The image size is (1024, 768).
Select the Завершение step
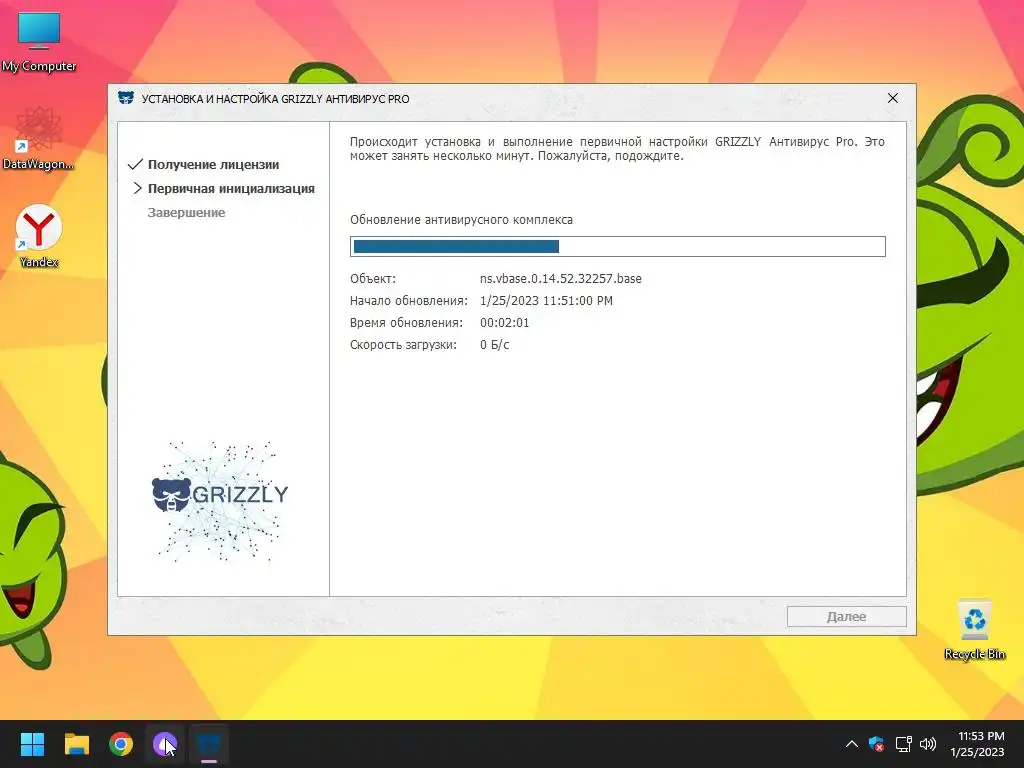click(186, 212)
